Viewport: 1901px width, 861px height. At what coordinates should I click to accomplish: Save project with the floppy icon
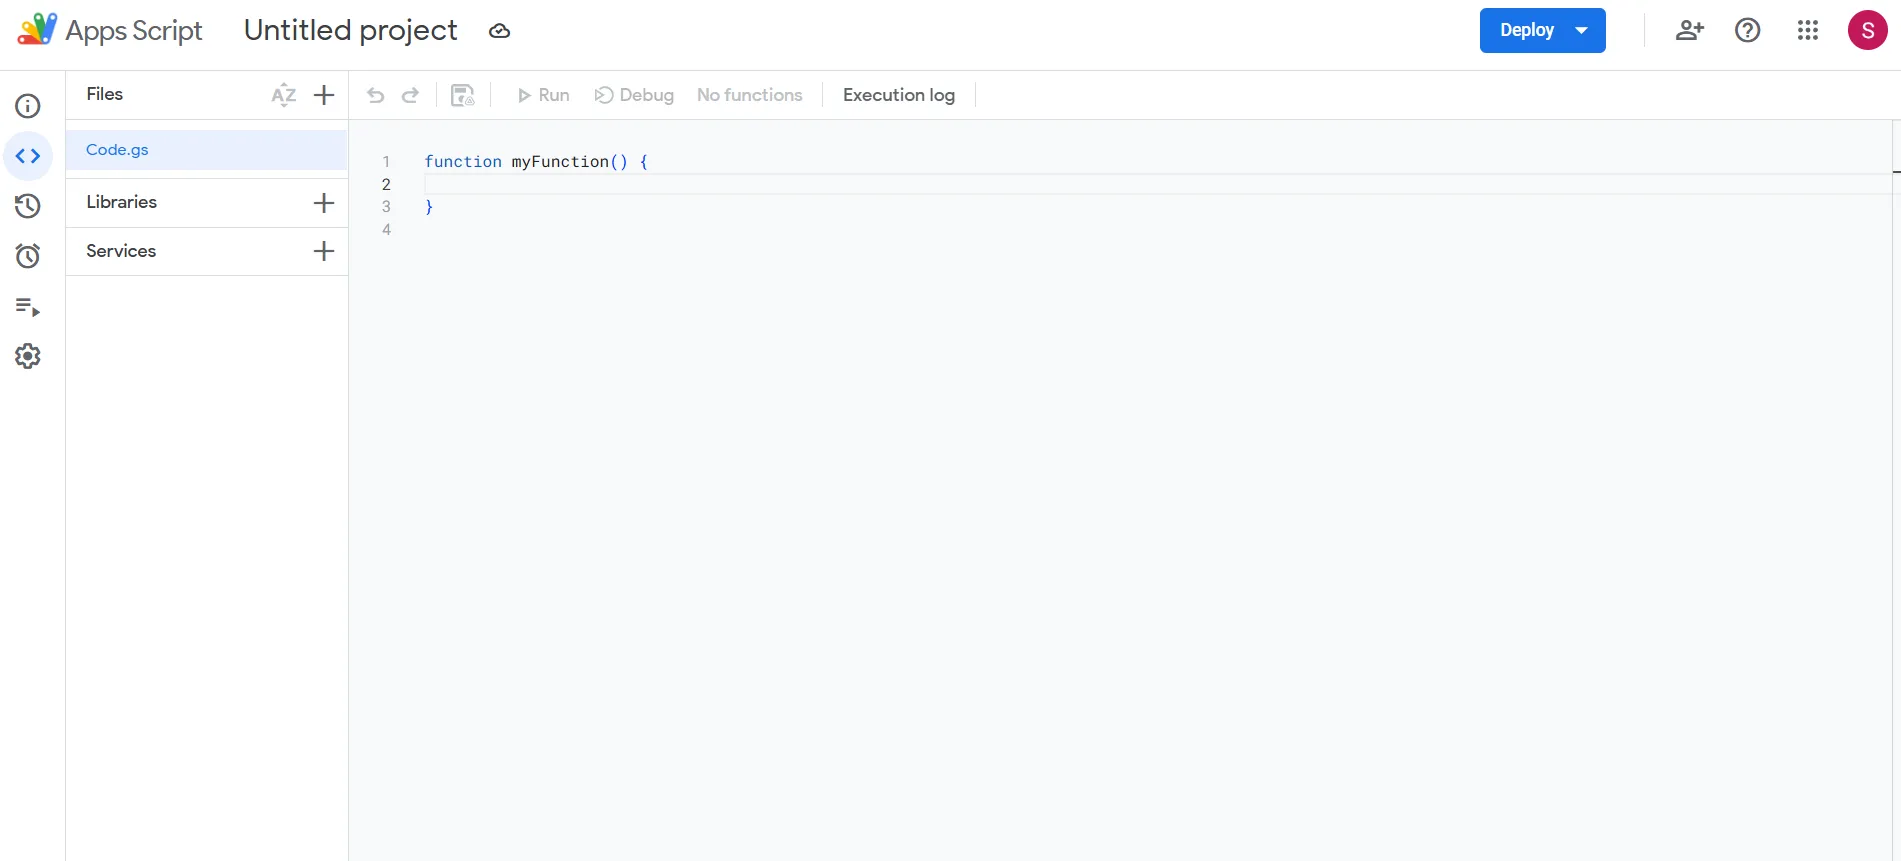(x=462, y=95)
